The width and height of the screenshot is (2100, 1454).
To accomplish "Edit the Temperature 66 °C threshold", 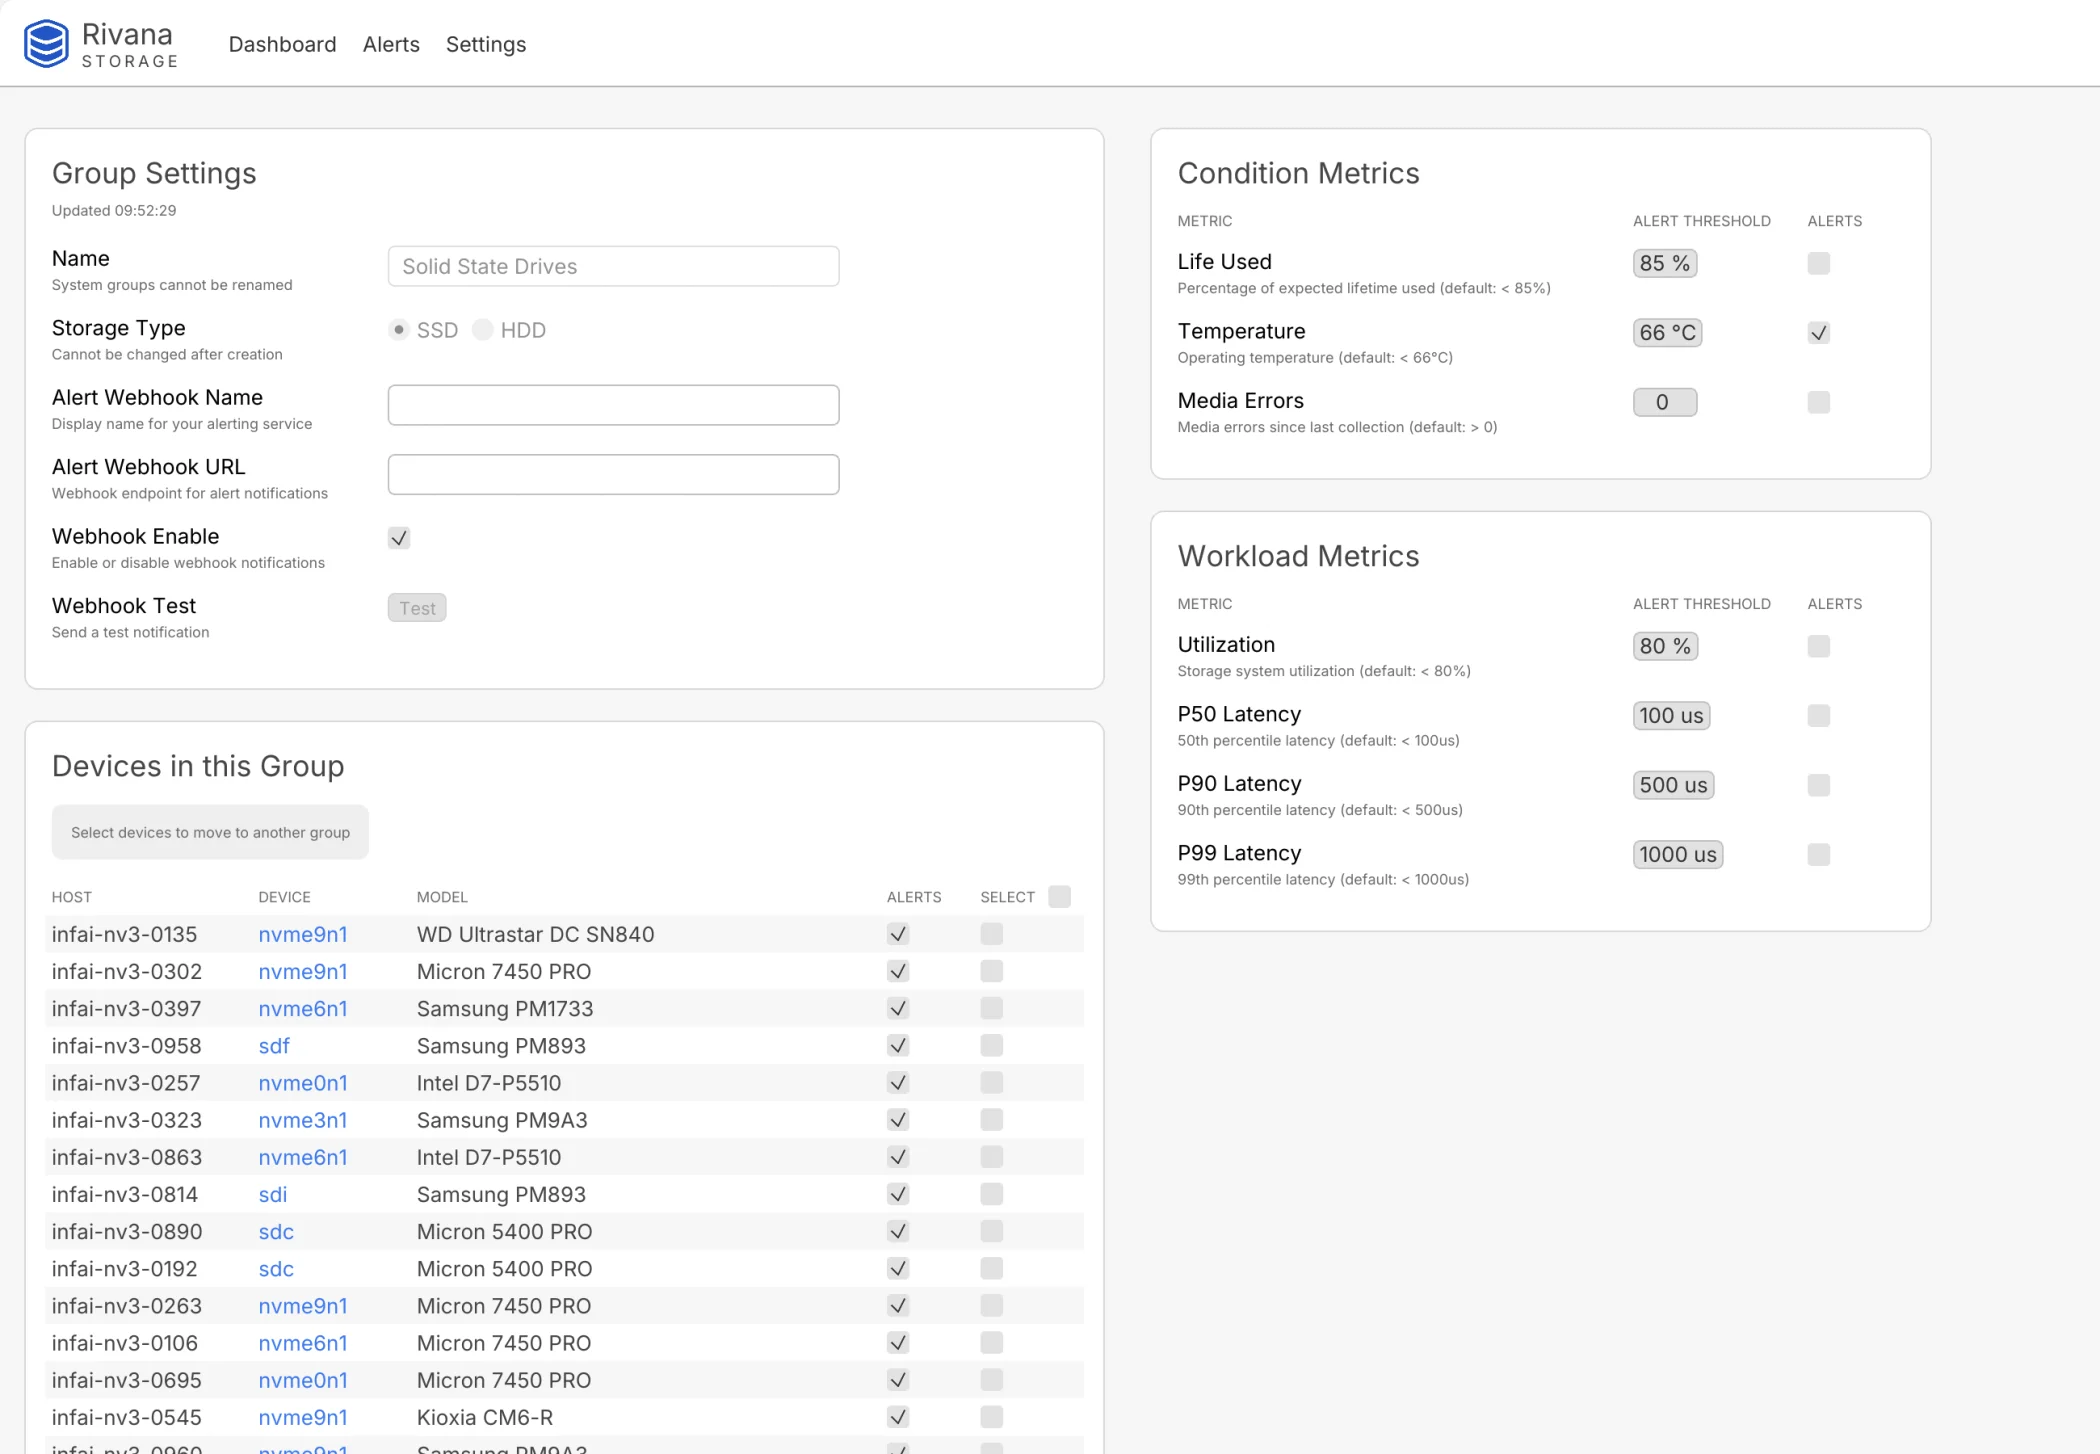I will click(1668, 333).
